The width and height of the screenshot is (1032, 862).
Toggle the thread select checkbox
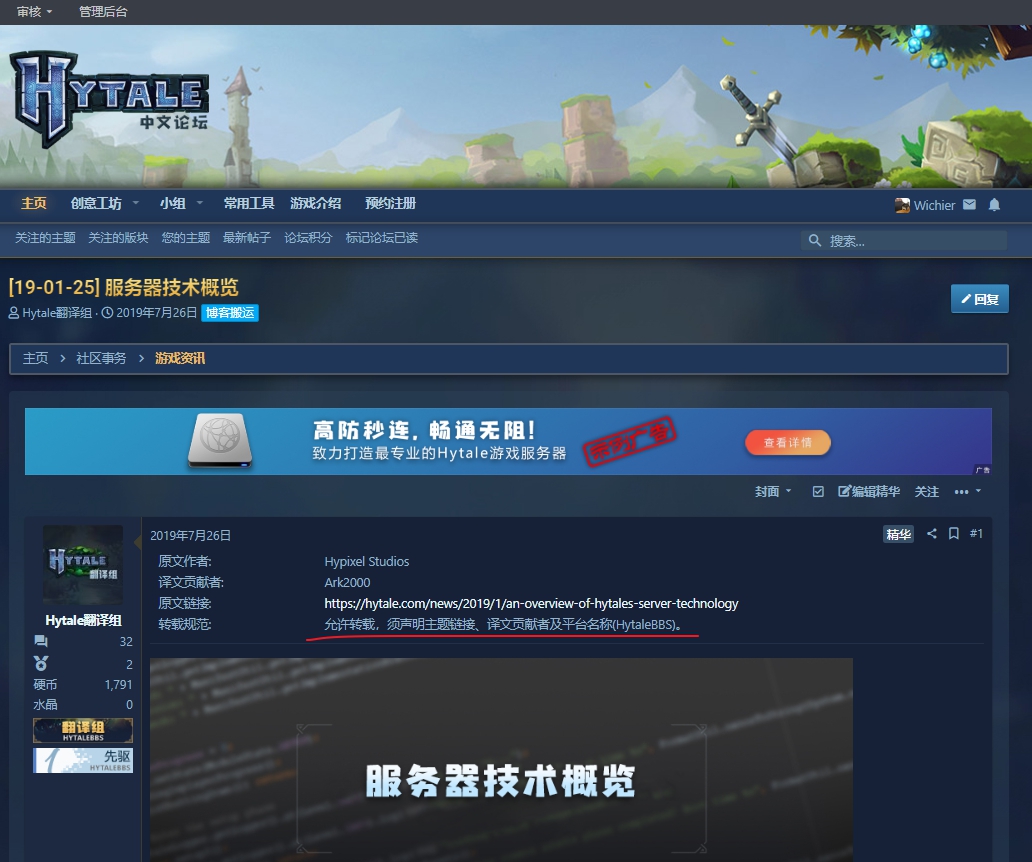818,492
